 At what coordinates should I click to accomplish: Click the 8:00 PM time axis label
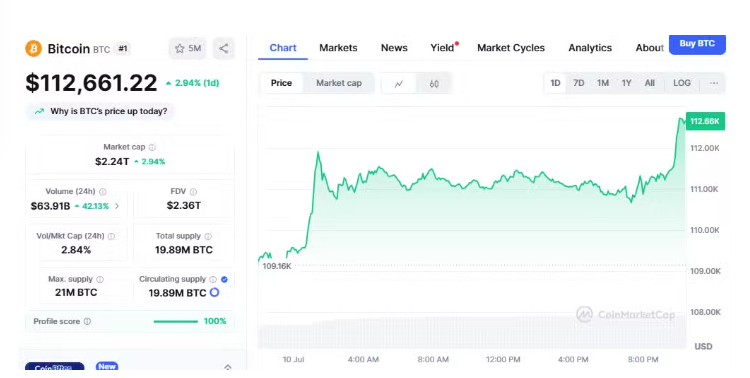point(643,359)
